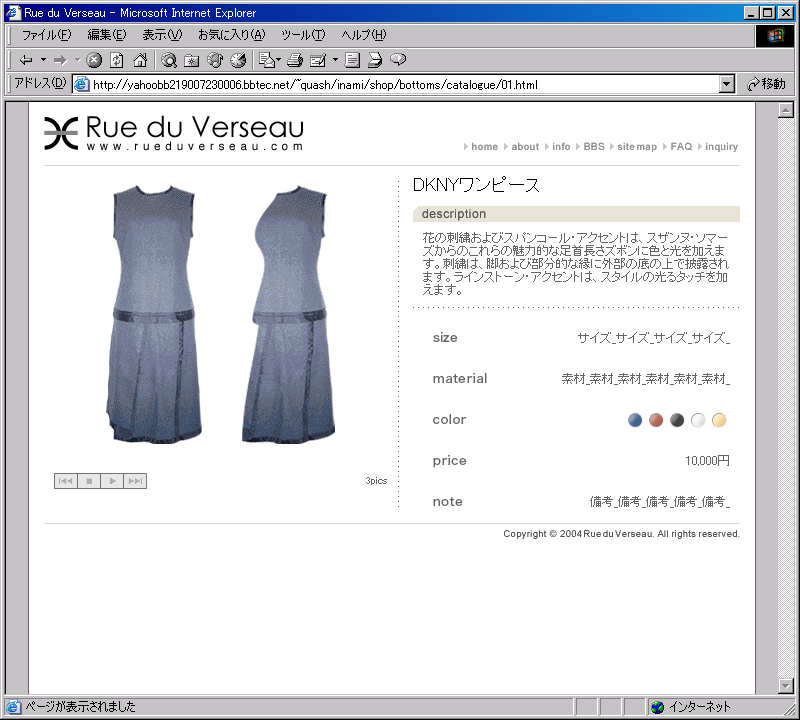Click the 10,000円 price value
Screen dimensions: 800x720
click(707, 461)
